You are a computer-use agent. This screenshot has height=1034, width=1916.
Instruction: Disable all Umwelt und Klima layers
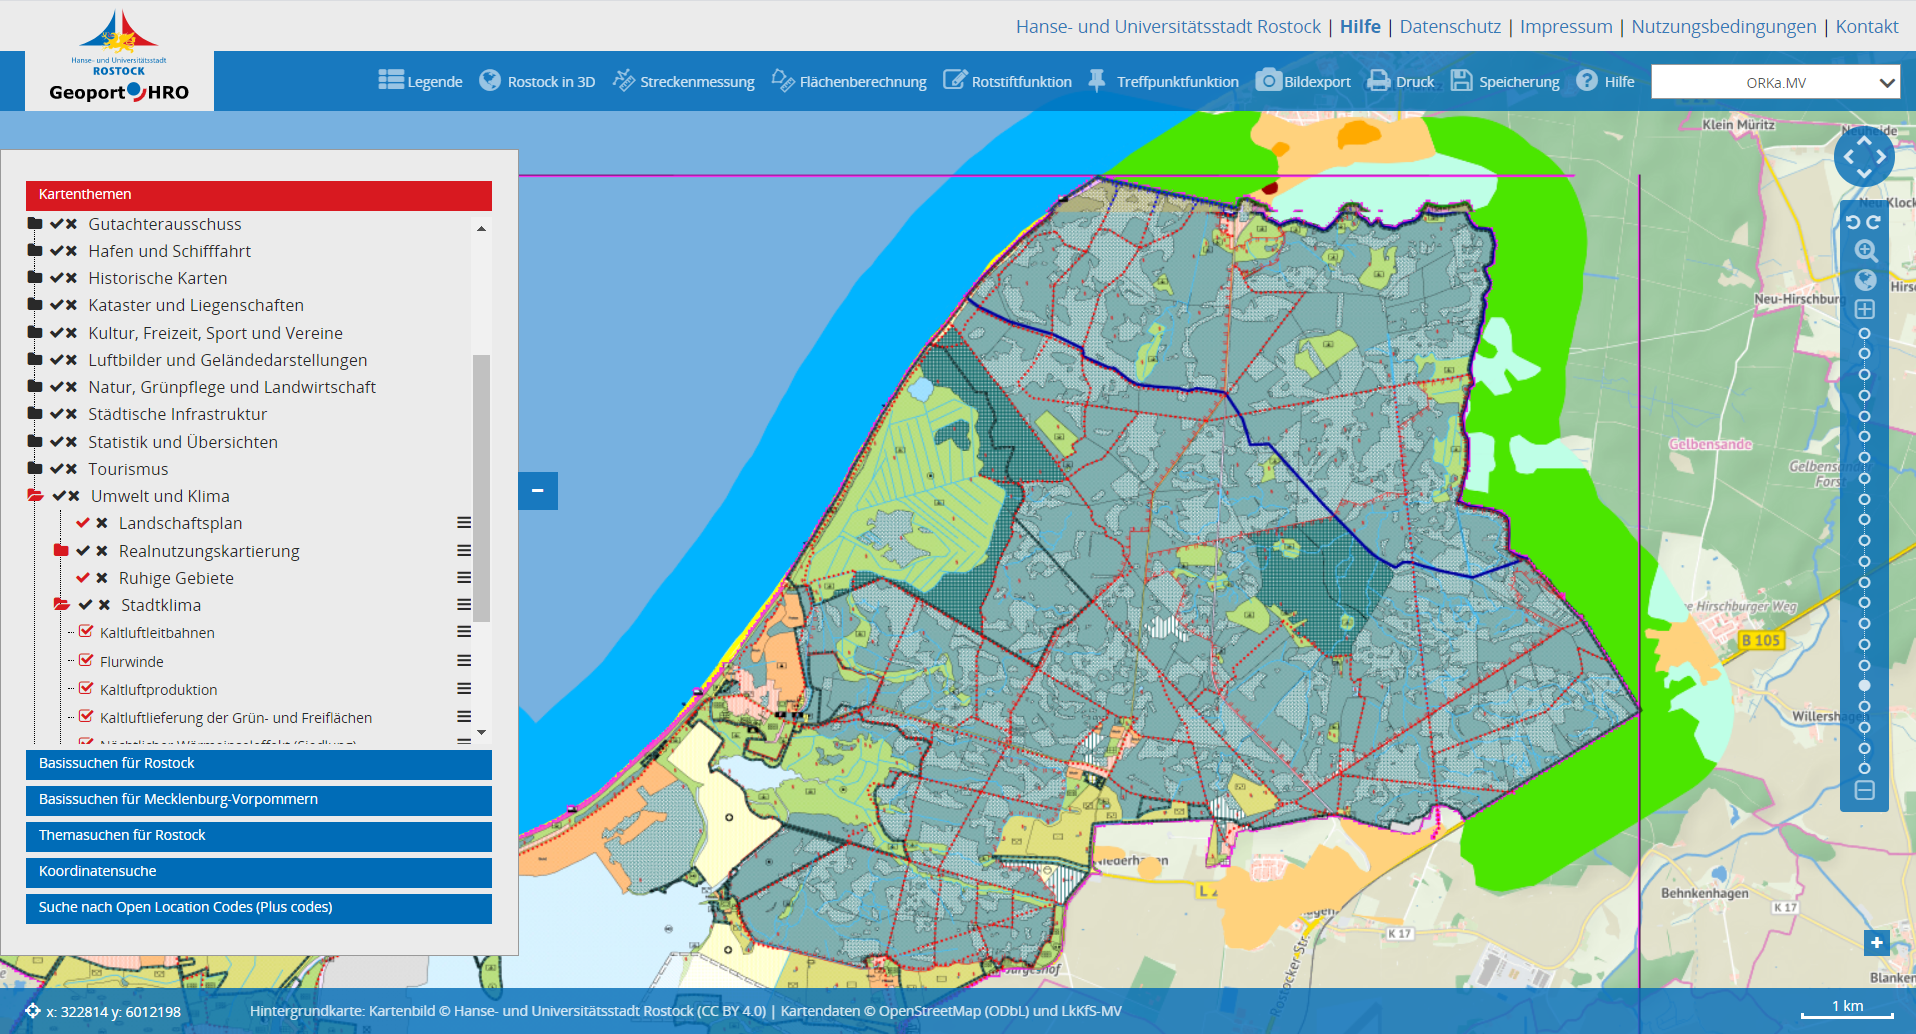coord(74,496)
